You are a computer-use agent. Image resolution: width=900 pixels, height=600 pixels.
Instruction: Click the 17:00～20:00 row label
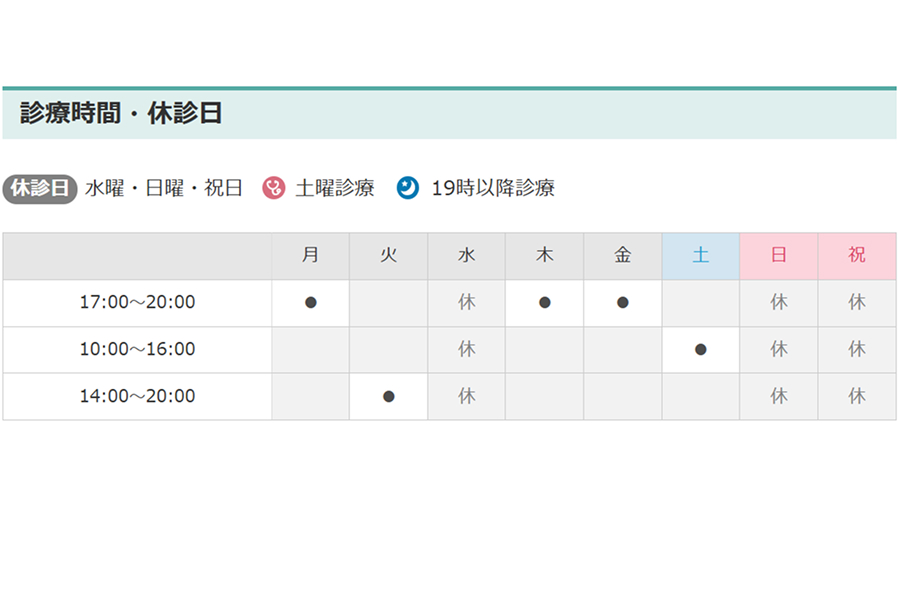pyautogui.click(x=137, y=302)
